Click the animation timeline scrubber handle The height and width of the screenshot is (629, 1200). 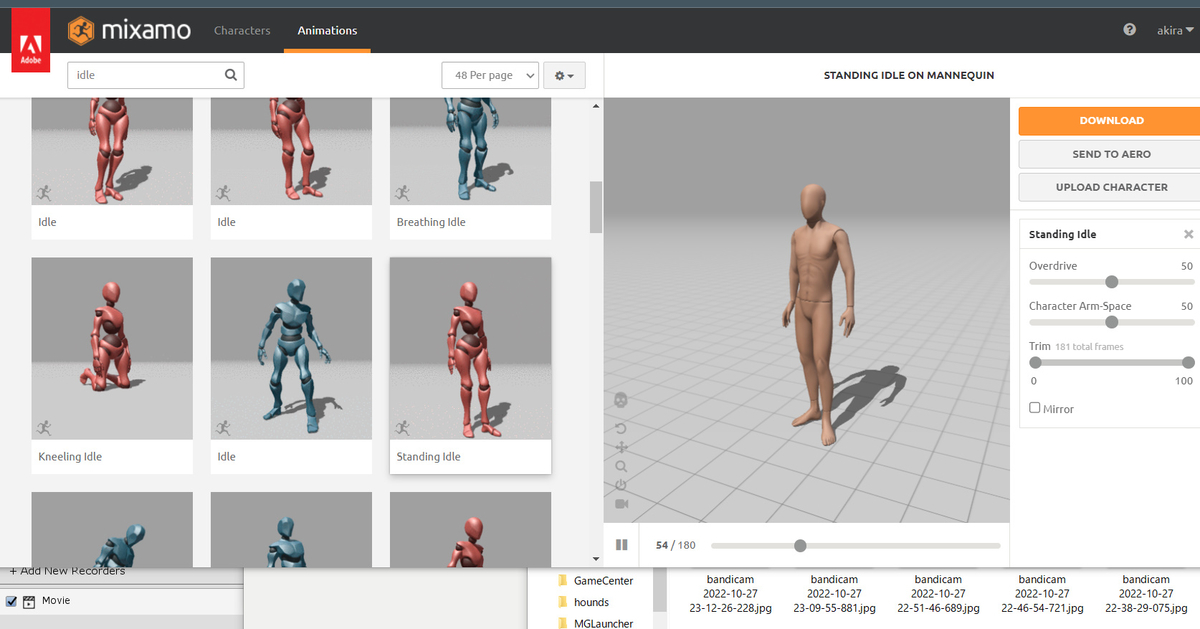tap(800, 545)
